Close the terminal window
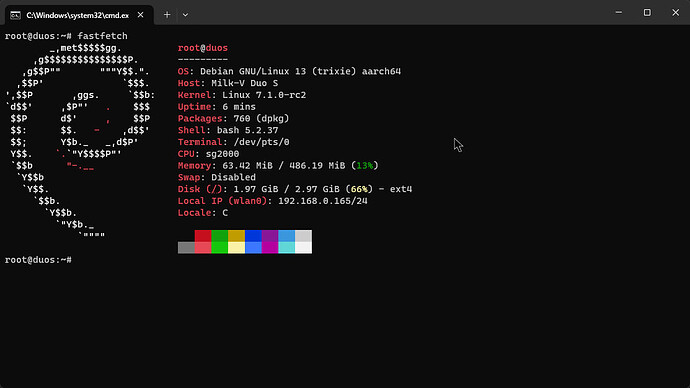Viewport: 690px width, 388px height. 675,13
